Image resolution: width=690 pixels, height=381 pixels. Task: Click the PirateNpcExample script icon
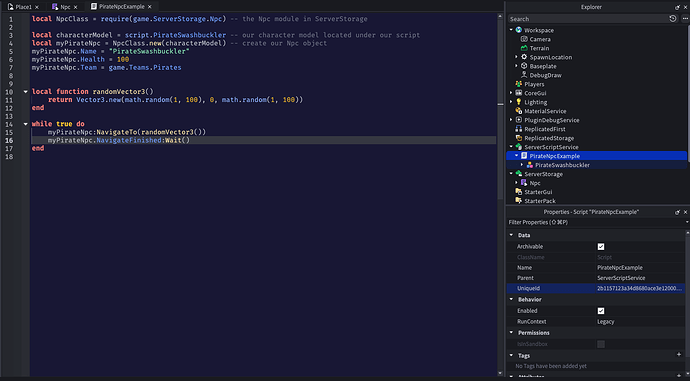(524, 156)
